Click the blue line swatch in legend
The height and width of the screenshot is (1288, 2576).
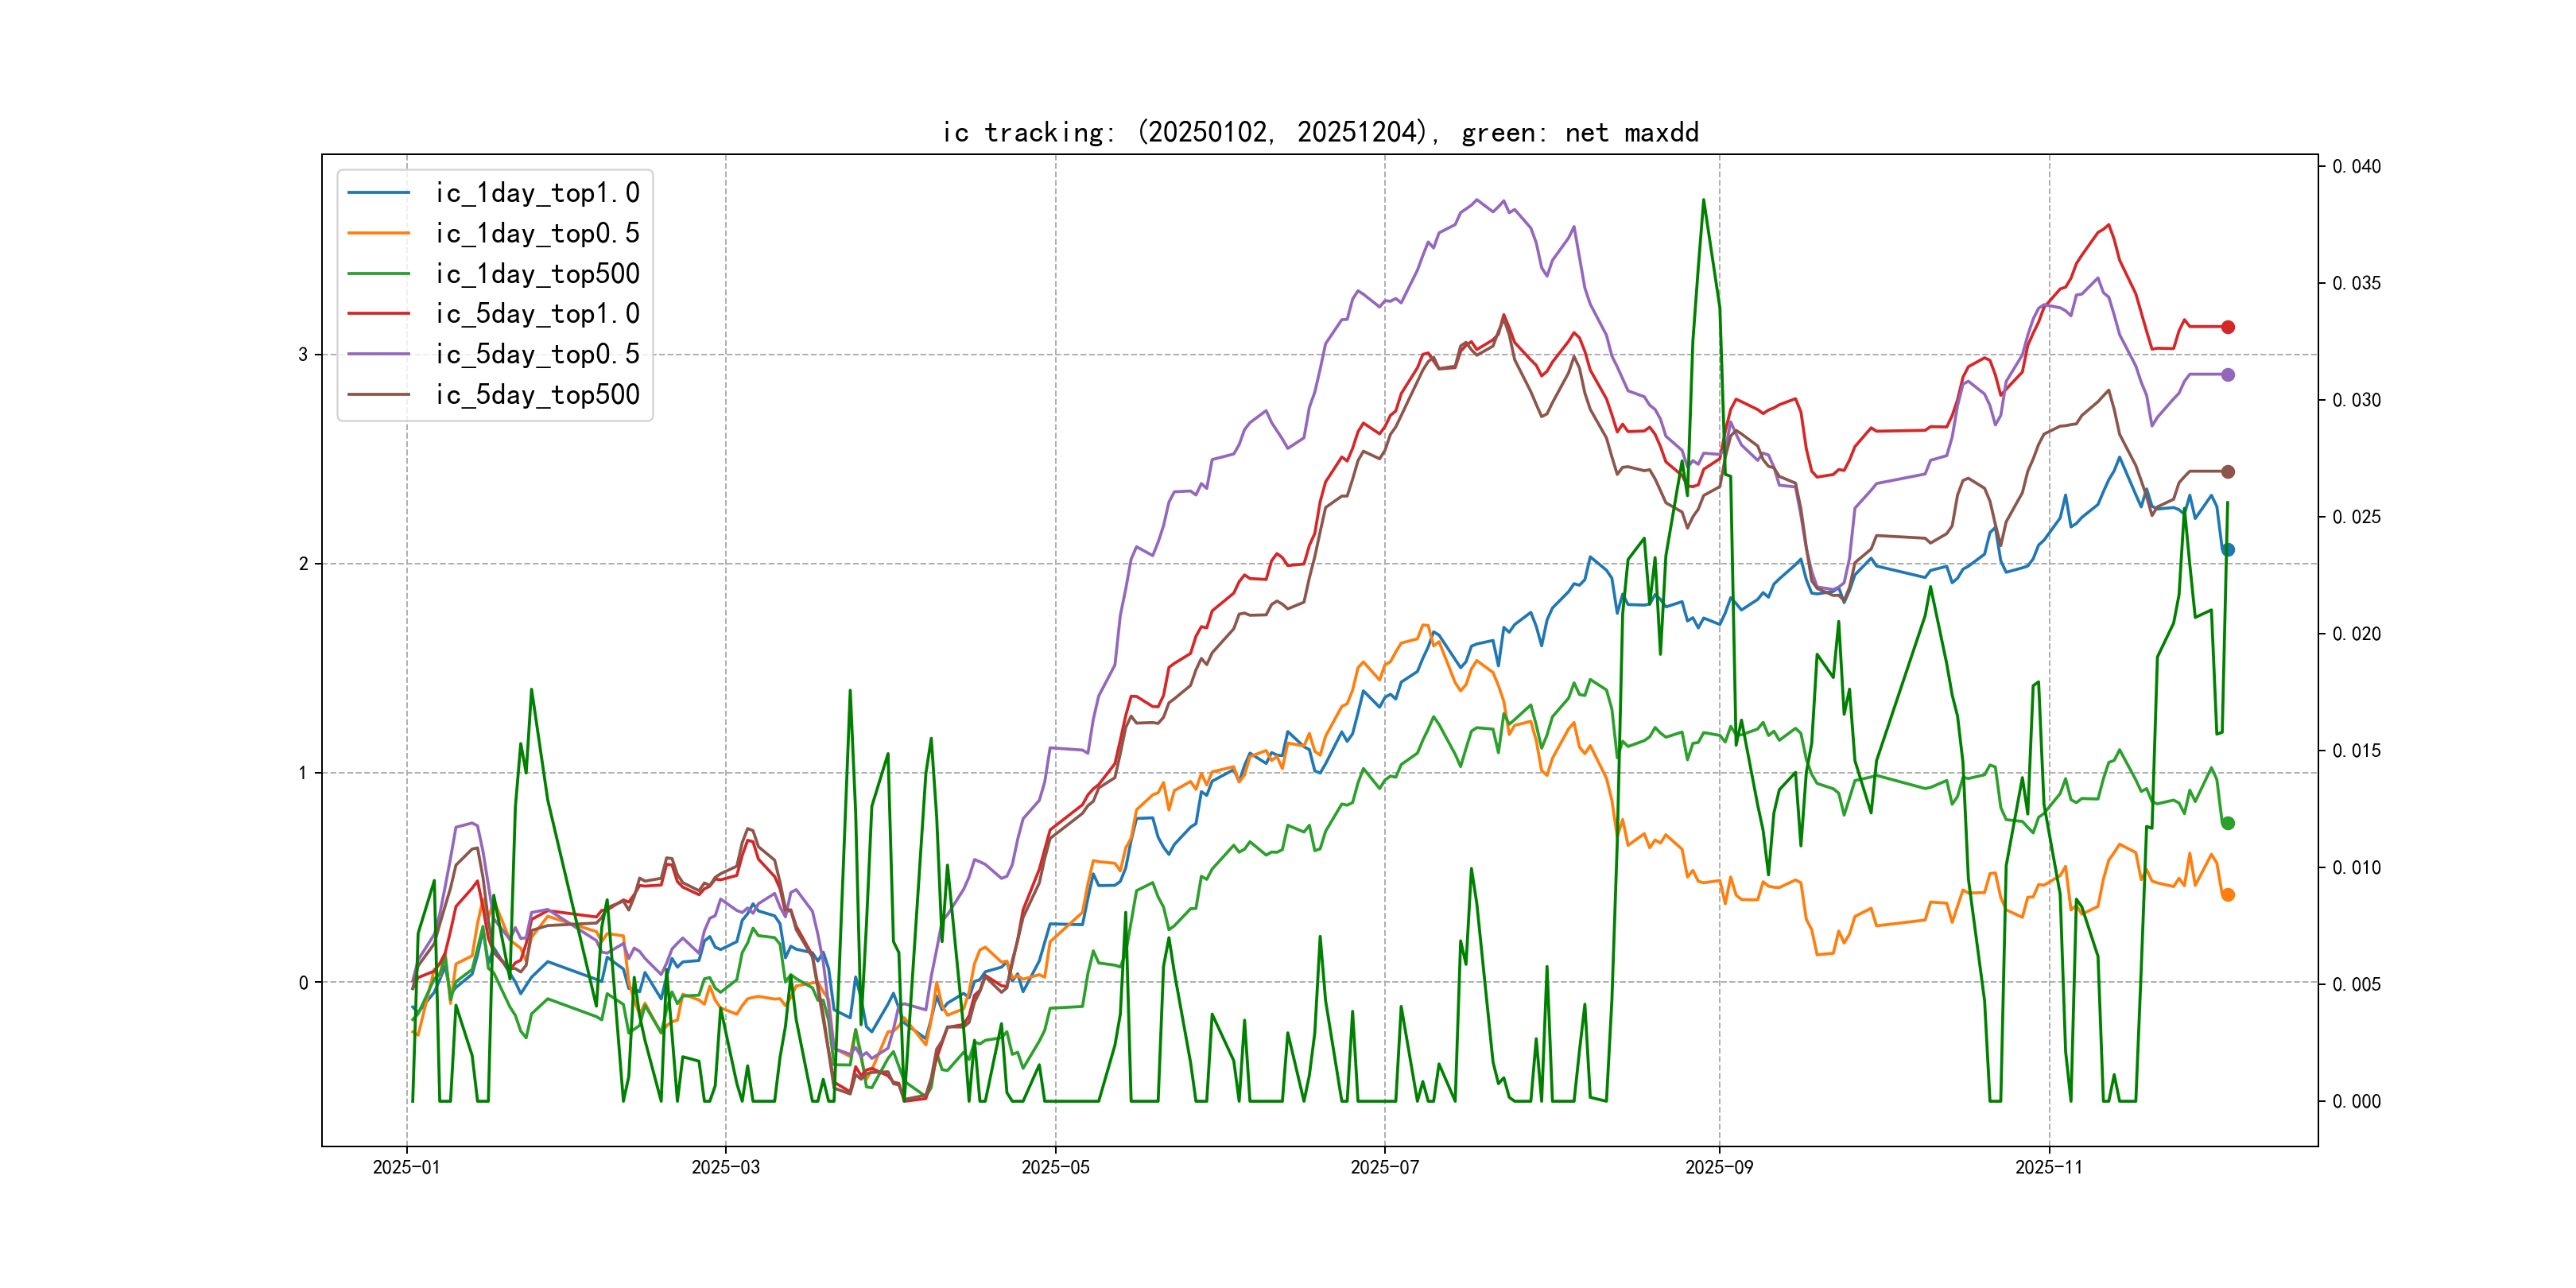click(x=379, y=193)
